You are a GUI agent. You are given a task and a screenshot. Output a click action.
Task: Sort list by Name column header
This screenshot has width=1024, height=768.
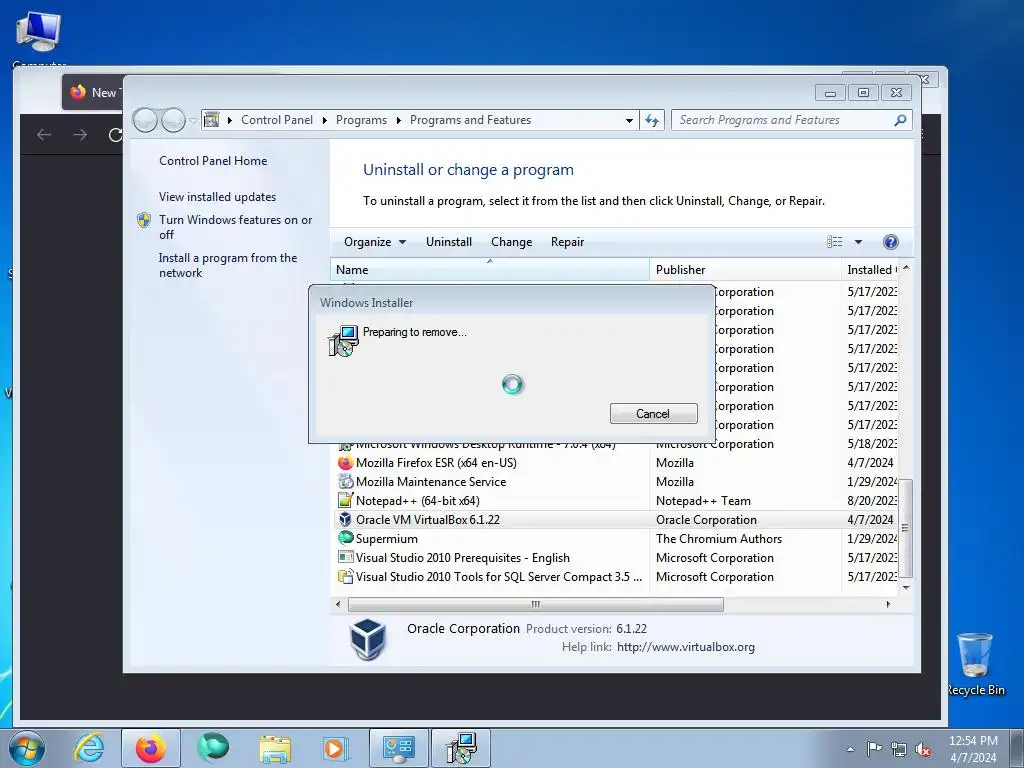[490, 270]
